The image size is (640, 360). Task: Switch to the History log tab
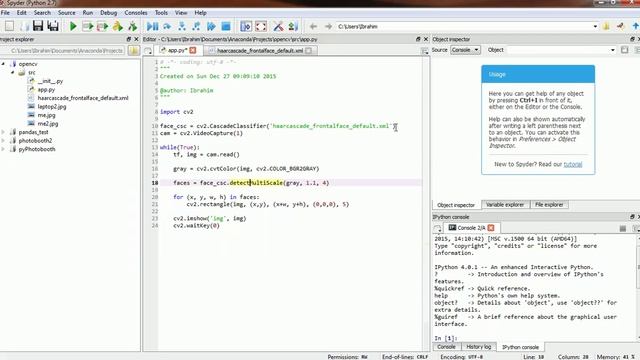tap(478, 347)
